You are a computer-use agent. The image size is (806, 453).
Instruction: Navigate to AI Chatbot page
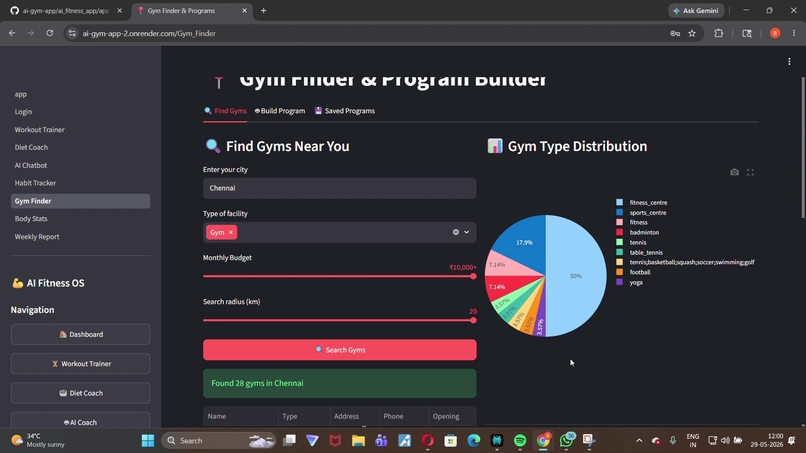click(31, 165)
